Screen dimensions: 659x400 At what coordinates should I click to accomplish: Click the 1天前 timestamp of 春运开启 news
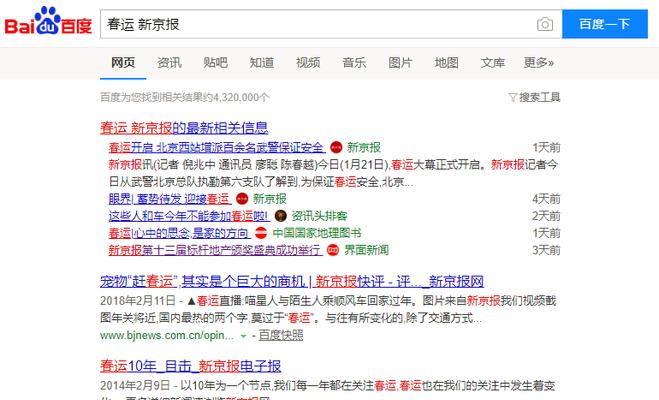tap(546, 147)
